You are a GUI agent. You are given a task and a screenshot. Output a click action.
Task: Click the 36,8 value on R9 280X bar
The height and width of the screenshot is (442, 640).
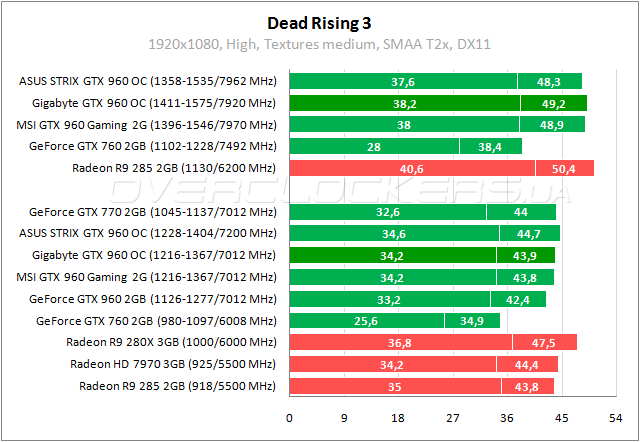pyautogui.click(x=401, y=342)
